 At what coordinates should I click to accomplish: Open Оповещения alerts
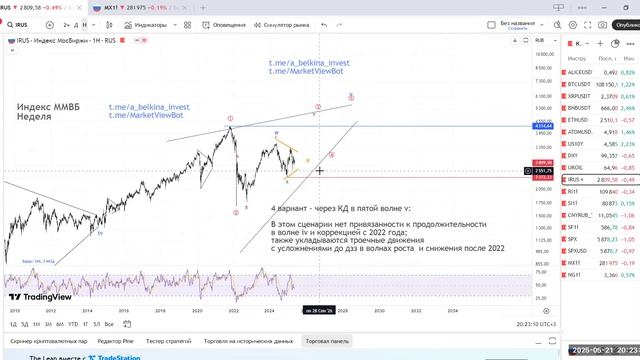pos(224,25)
